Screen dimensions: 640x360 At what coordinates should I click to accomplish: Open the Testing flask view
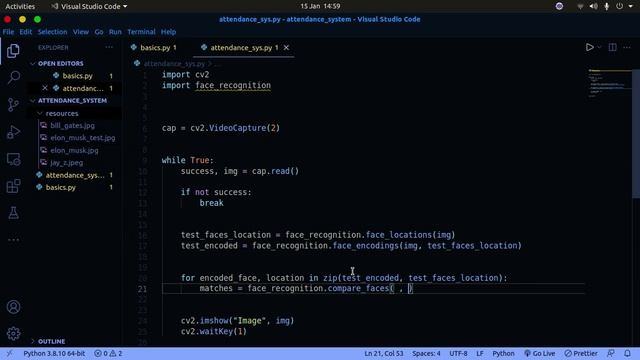(13, 213)
